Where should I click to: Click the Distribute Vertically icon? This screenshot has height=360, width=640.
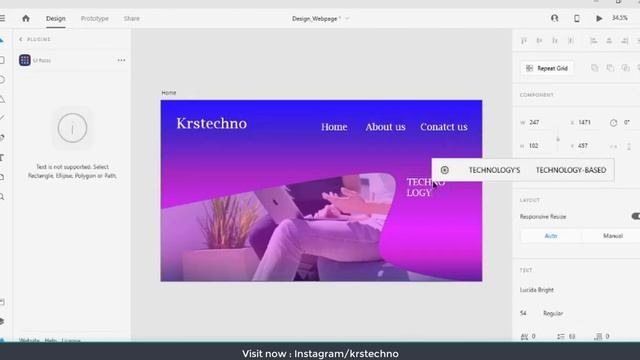point(571,40)
